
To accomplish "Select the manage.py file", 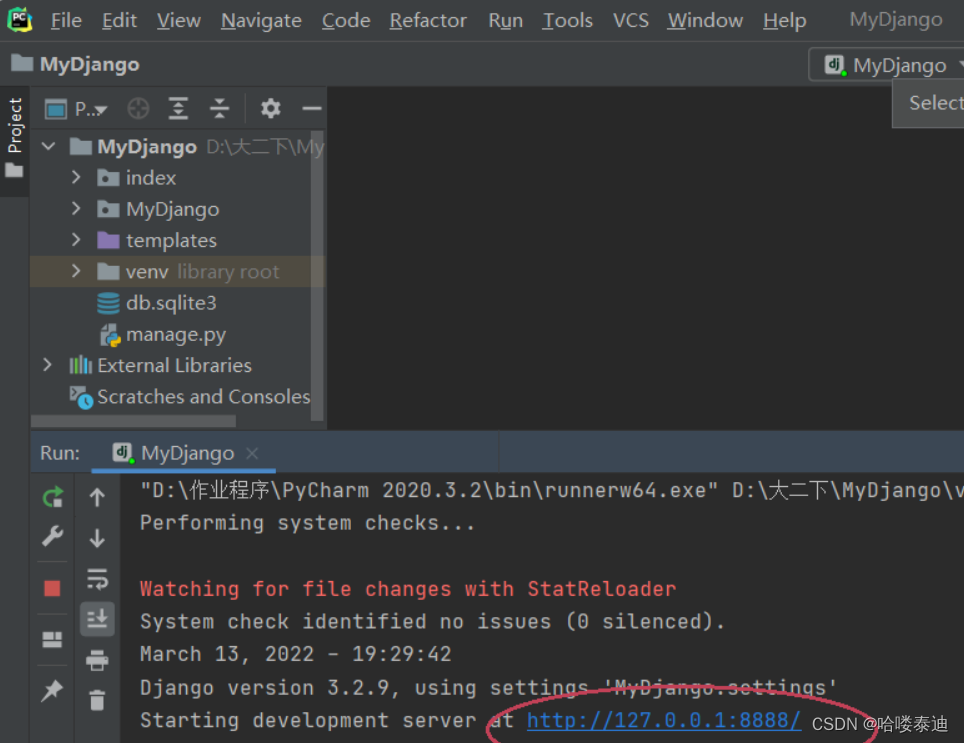I will click(176, 334).
